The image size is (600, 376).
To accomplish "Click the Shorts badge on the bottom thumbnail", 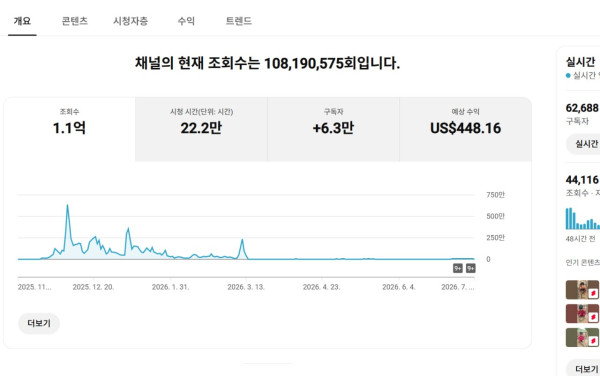I will [x=593, y=341].
